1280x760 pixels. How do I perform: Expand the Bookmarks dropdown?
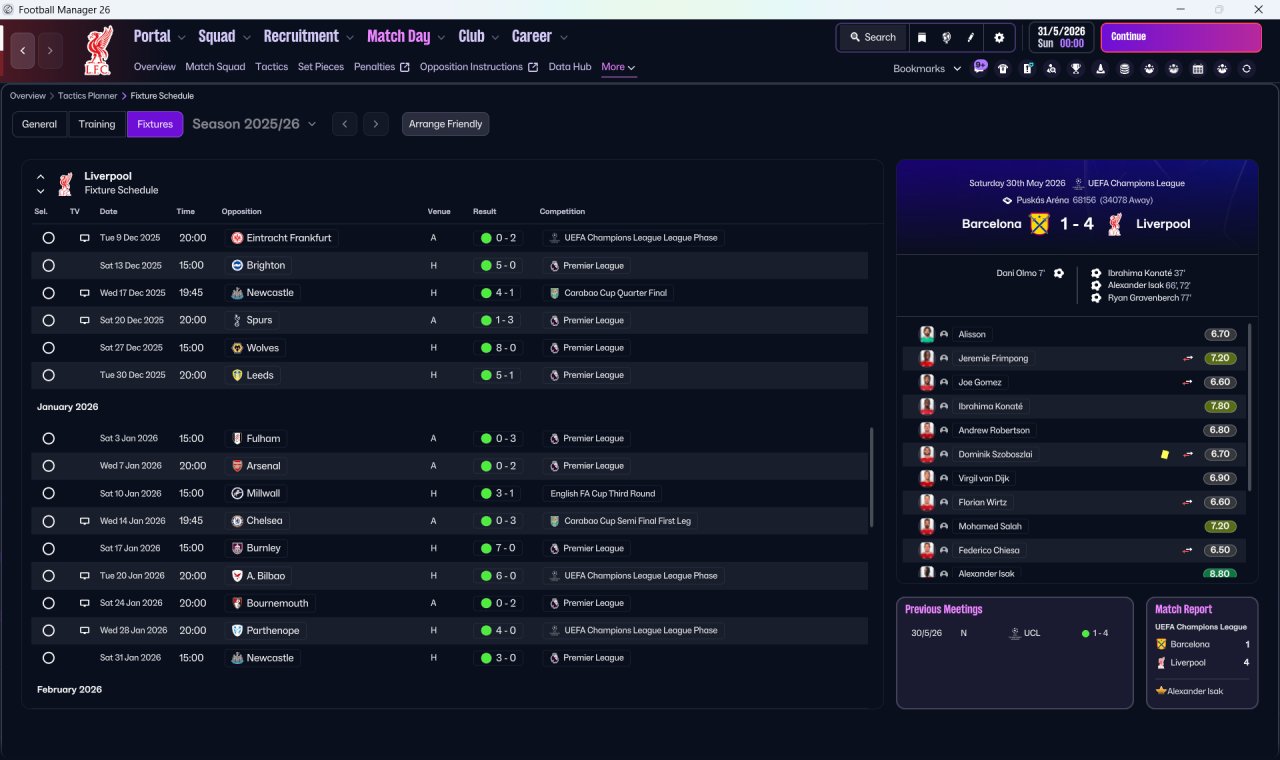pyautogui.click(x=927, y=69)
